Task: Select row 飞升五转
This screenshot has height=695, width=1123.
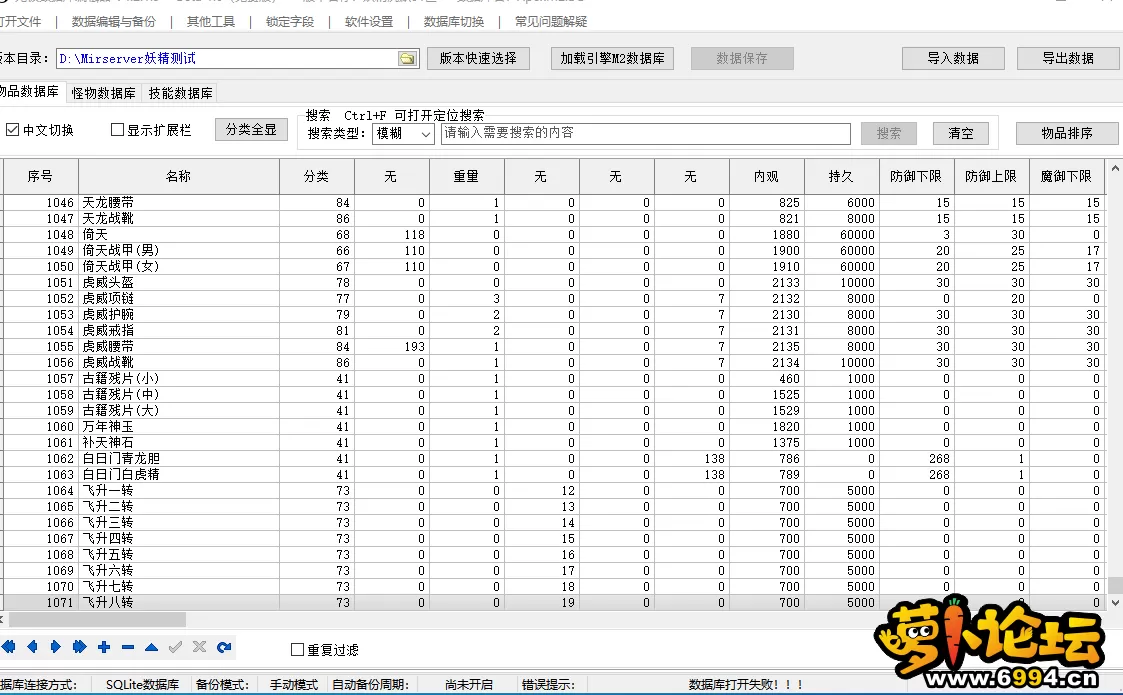Action: 554,555
